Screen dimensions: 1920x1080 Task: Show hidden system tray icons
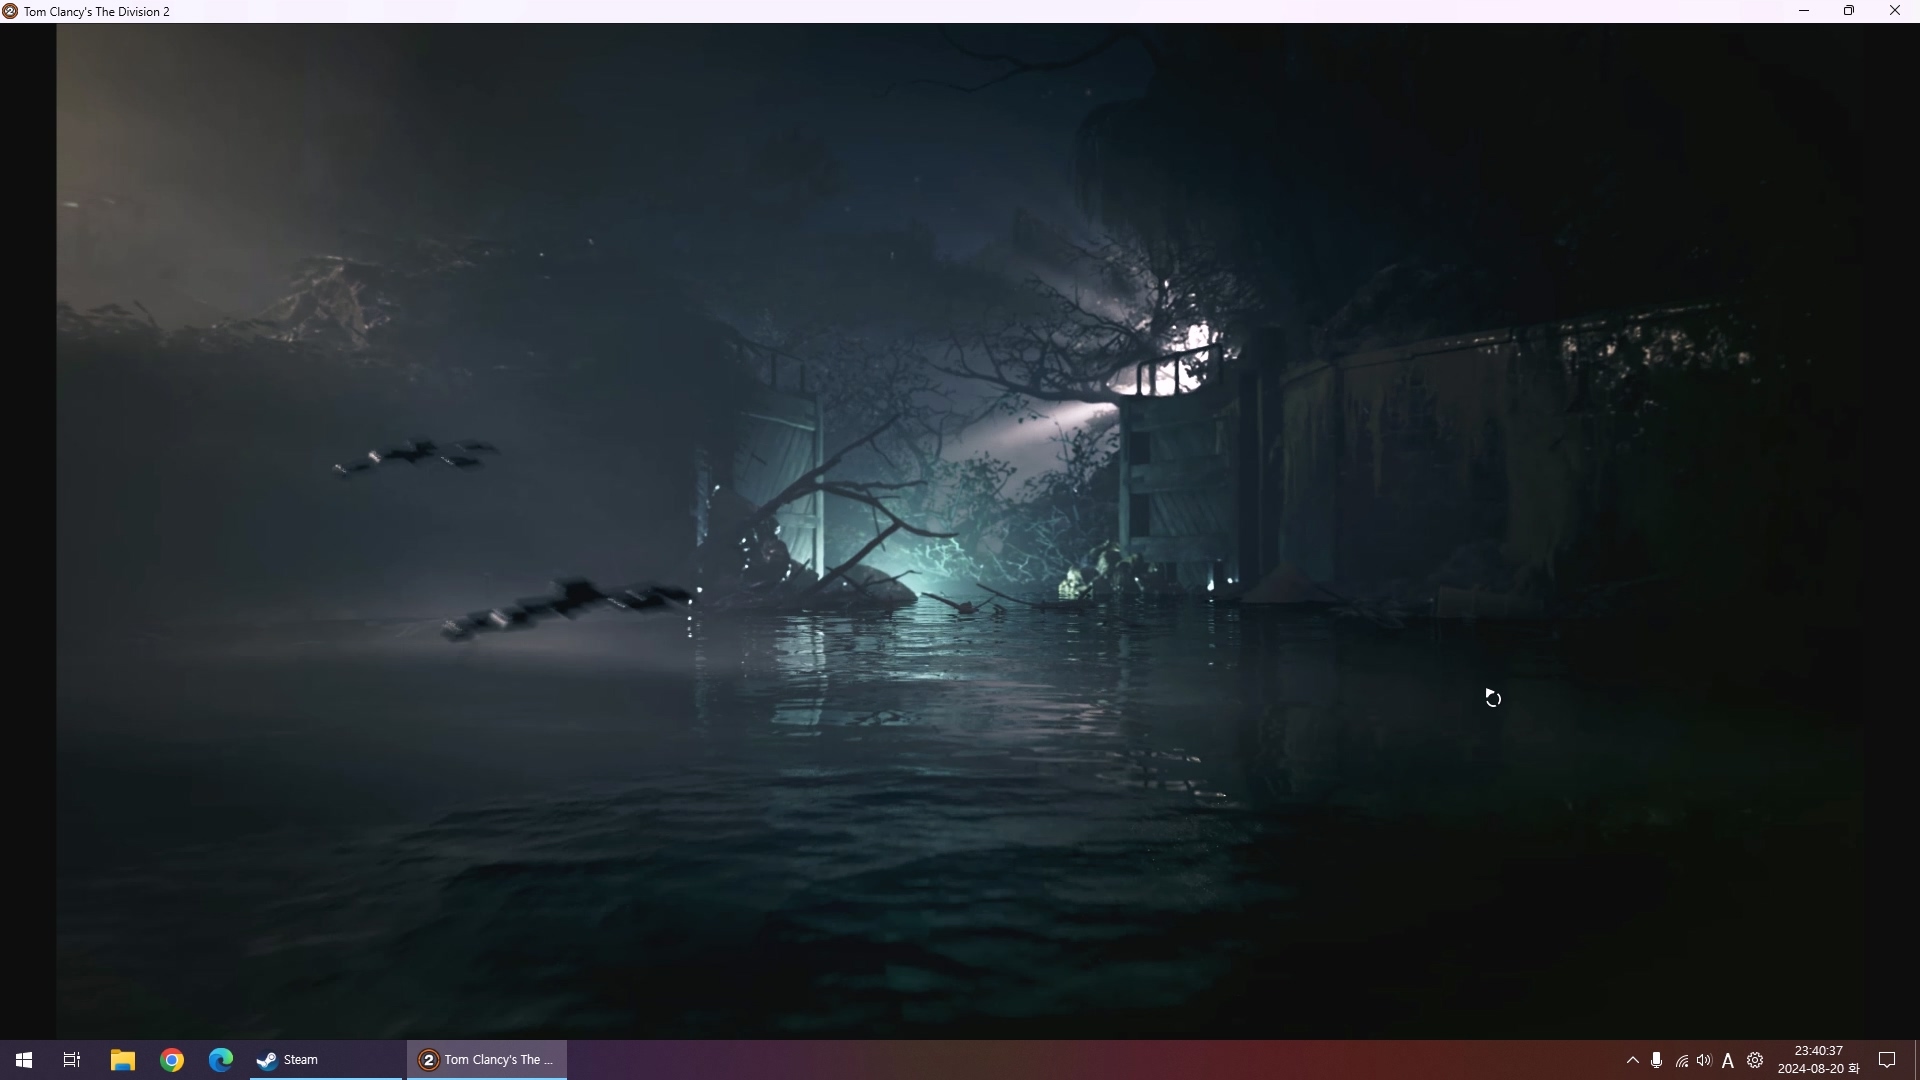1633,1060
